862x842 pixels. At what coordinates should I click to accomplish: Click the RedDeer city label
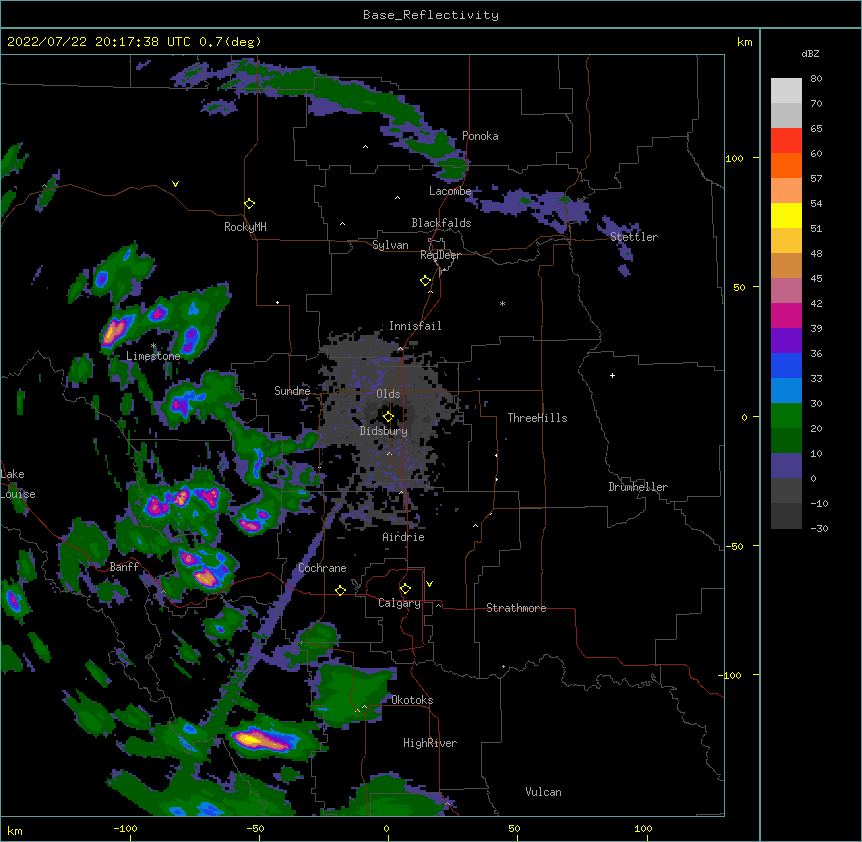tap(440, 255)
